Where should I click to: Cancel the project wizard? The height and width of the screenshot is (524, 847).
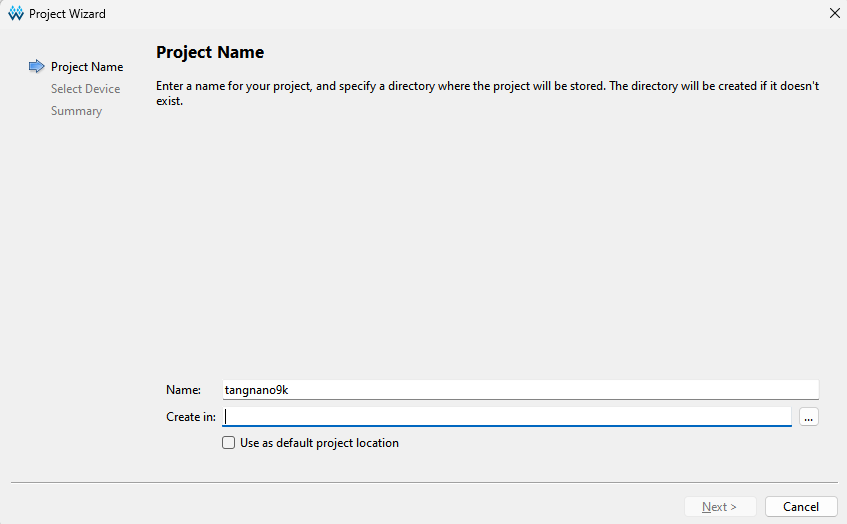pyautogui.click(x=800, y=507)
